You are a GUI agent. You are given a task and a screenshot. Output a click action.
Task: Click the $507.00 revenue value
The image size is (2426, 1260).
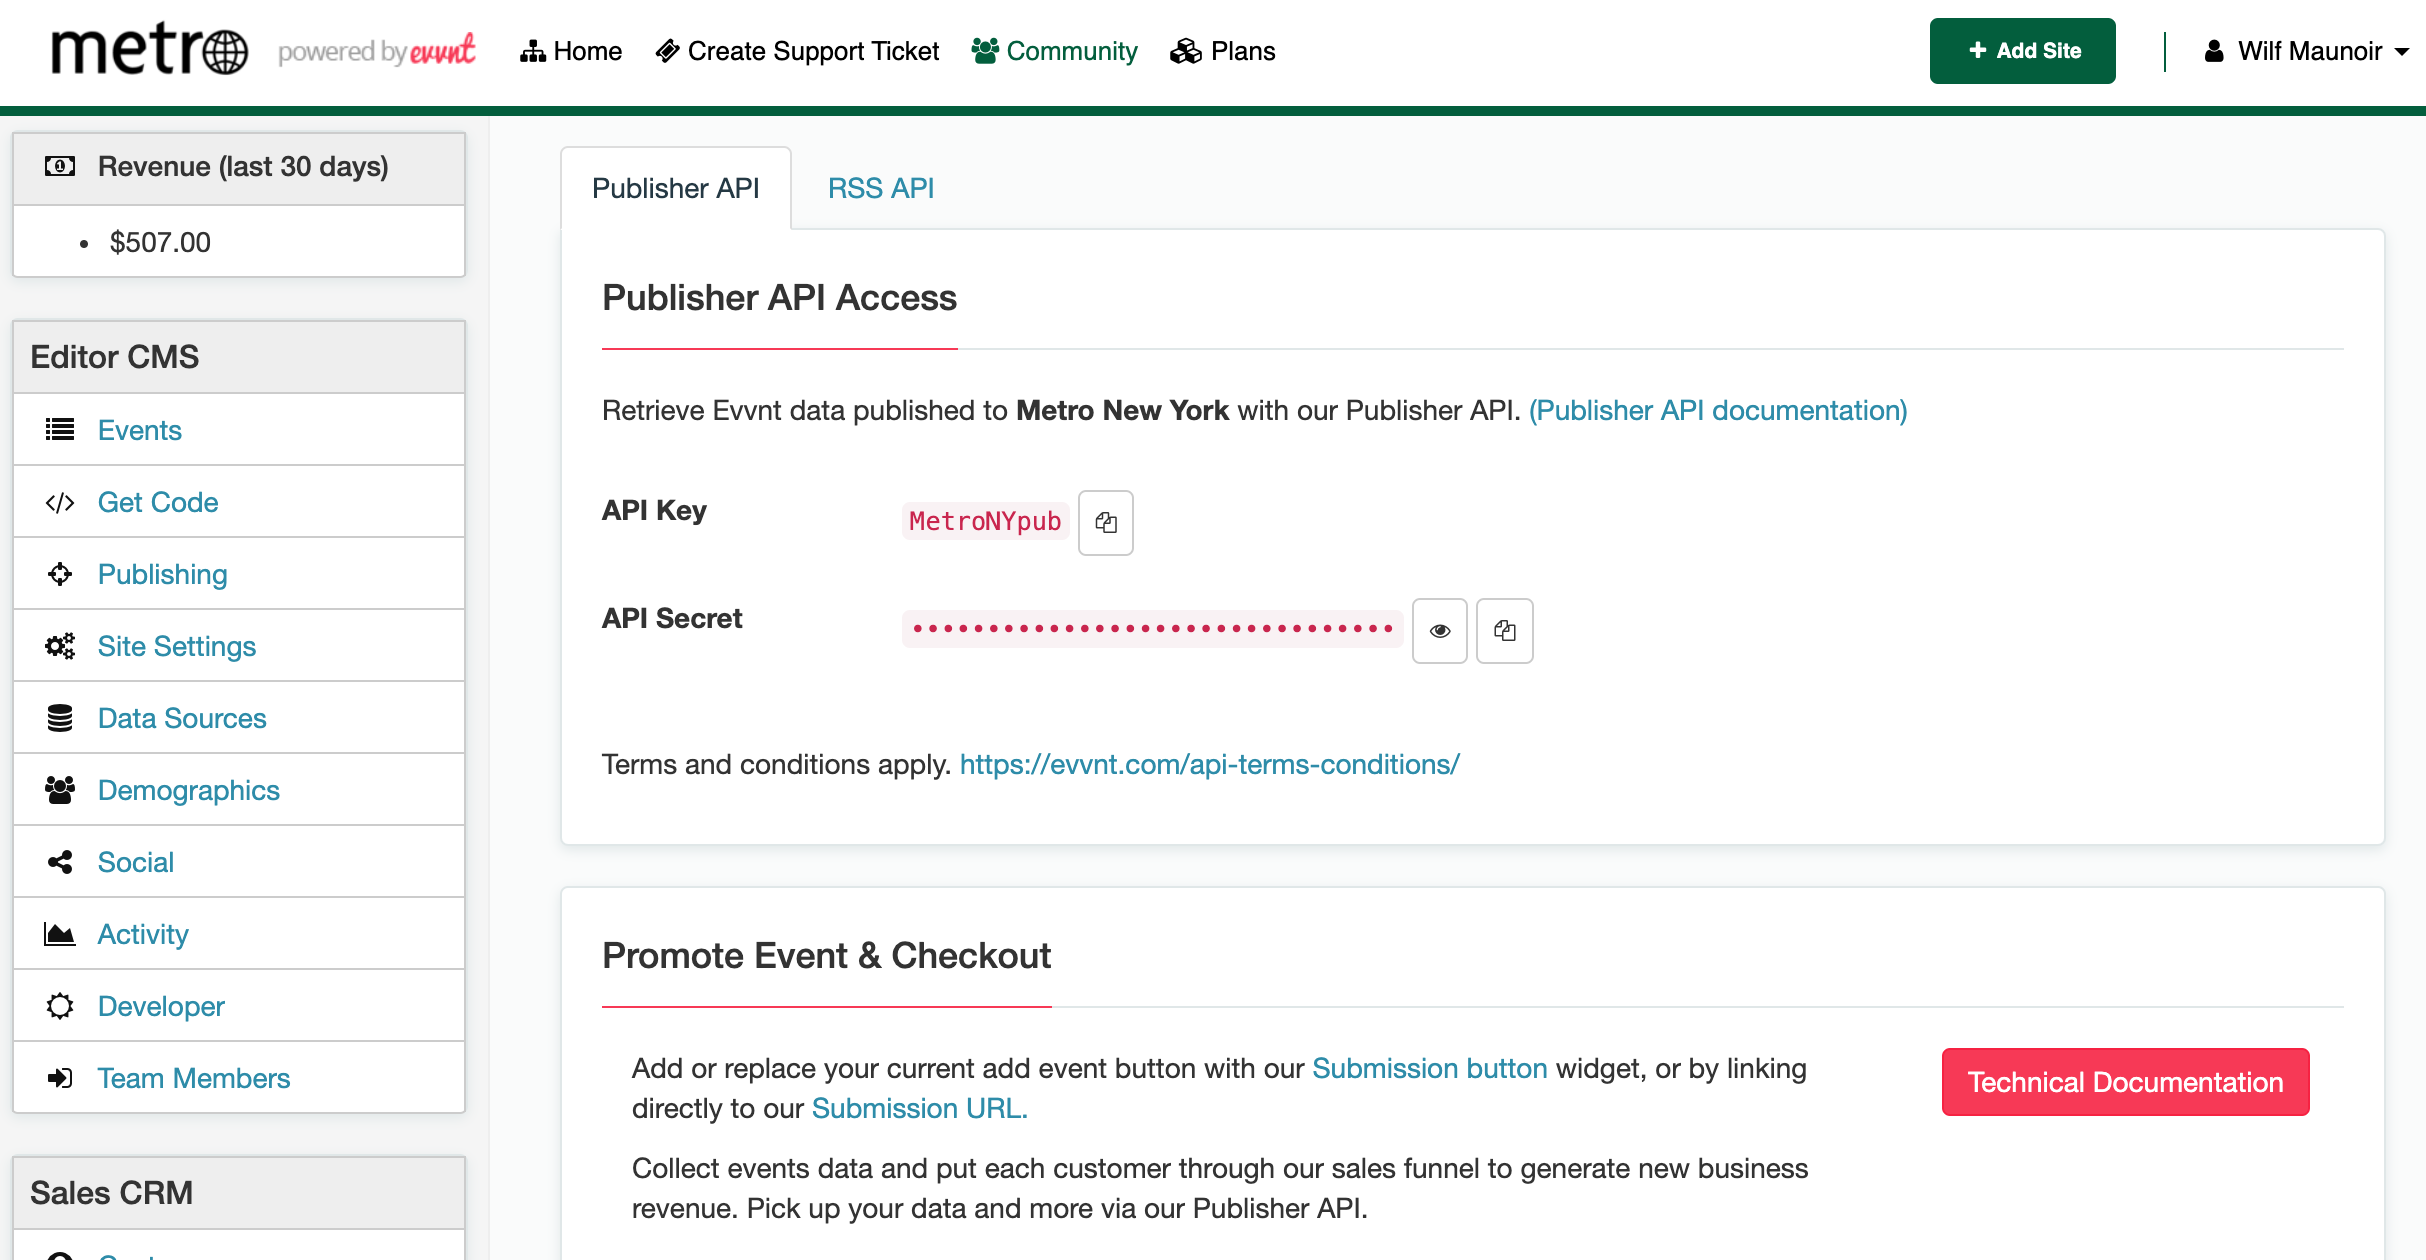pyautogui.click(x=160, y=242)
